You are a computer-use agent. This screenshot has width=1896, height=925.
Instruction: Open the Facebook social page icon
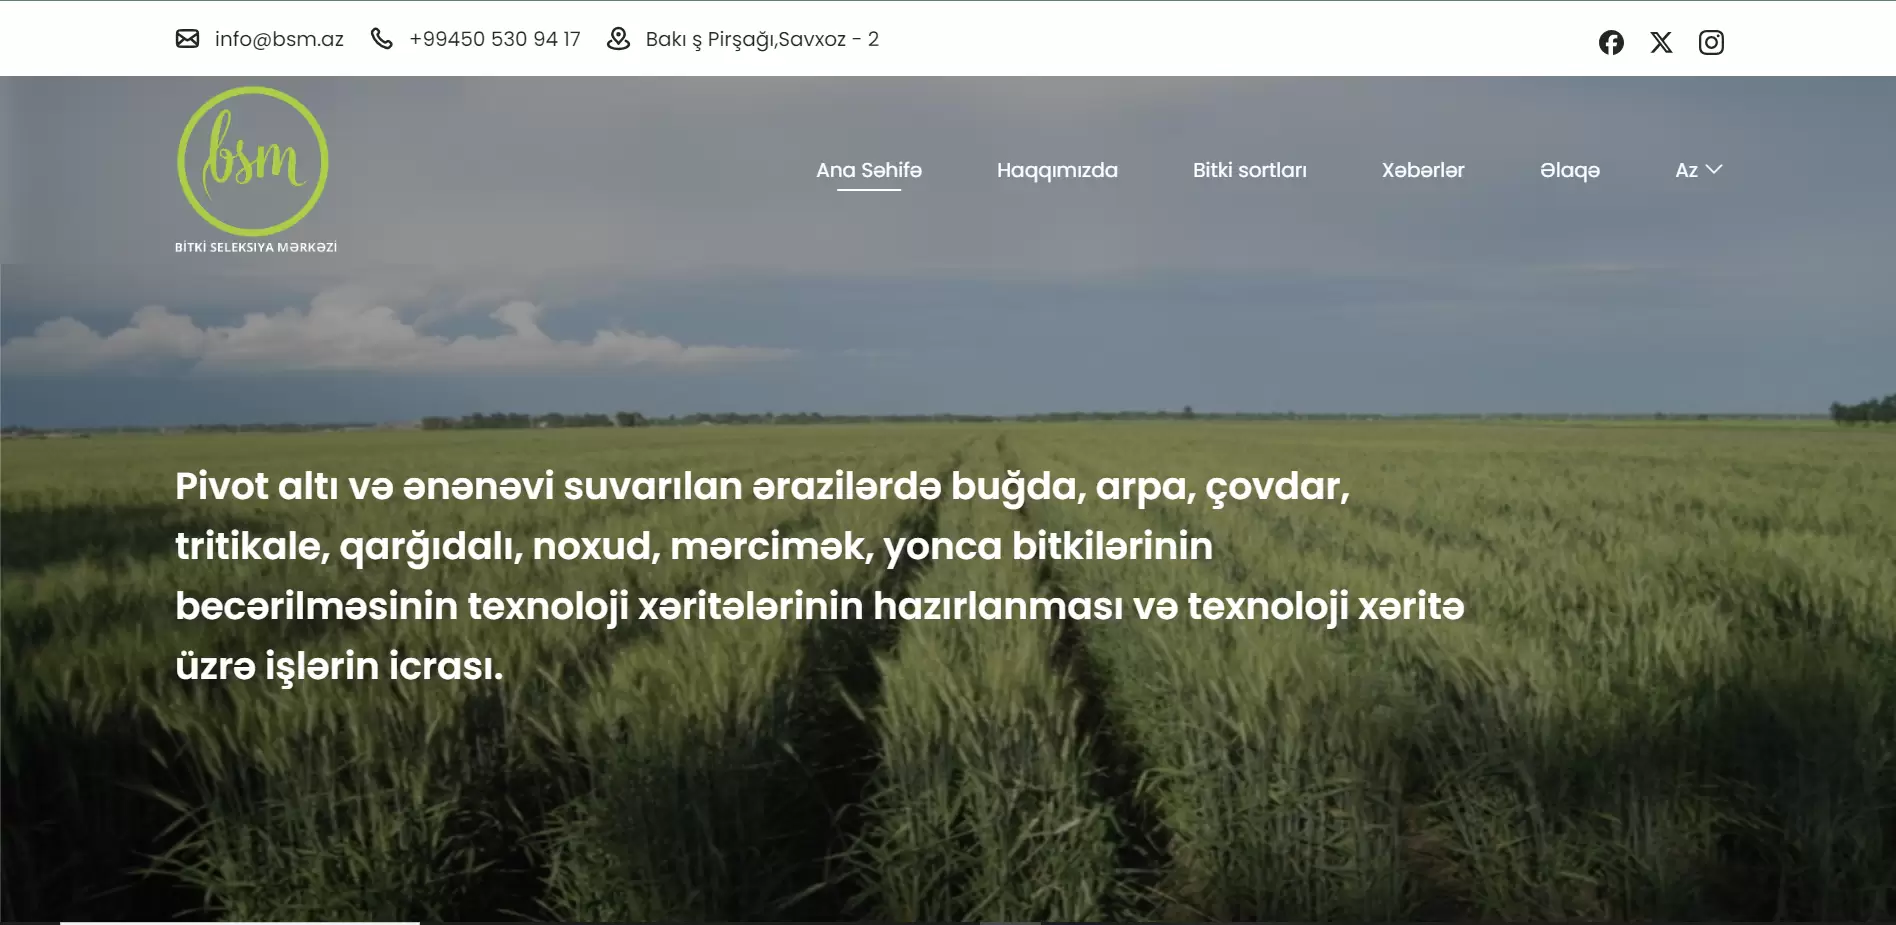tap(1611, 42)
